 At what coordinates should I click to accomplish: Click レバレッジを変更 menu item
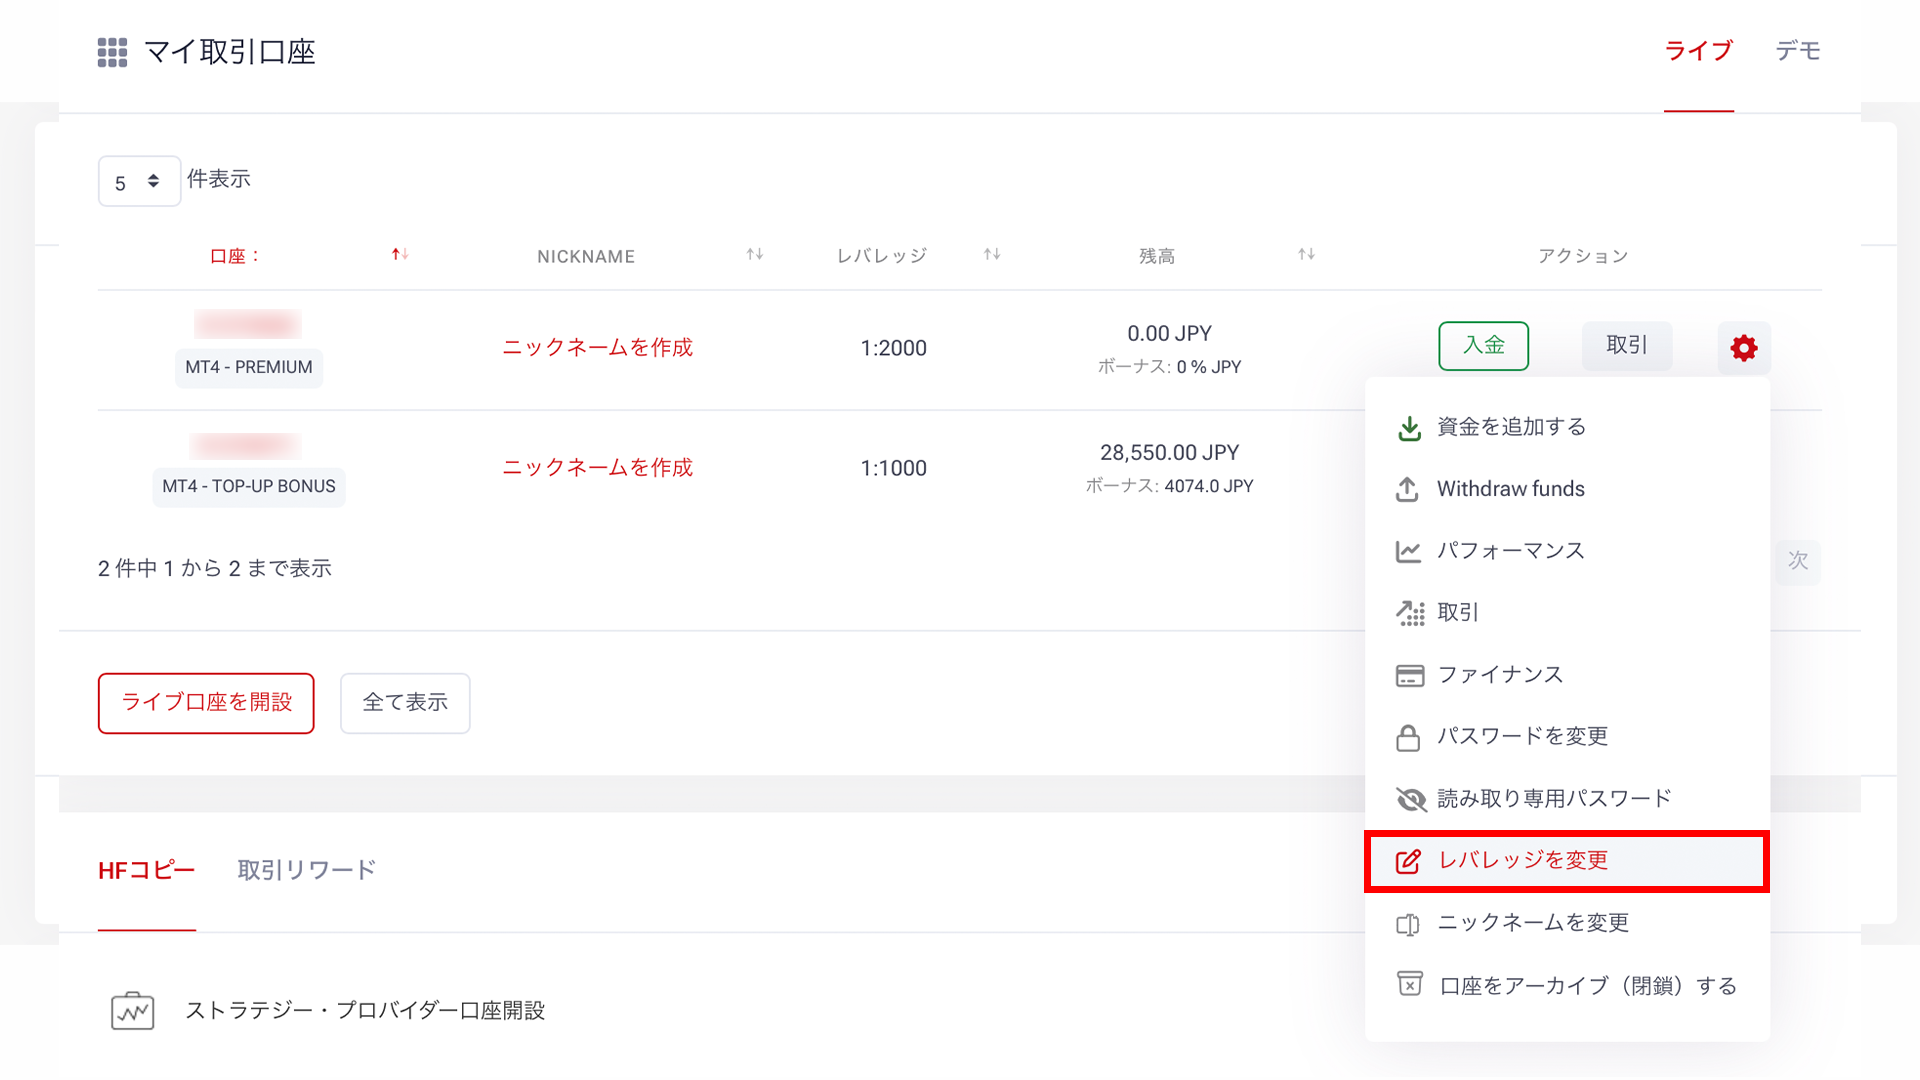click(x=1522, y=861)
